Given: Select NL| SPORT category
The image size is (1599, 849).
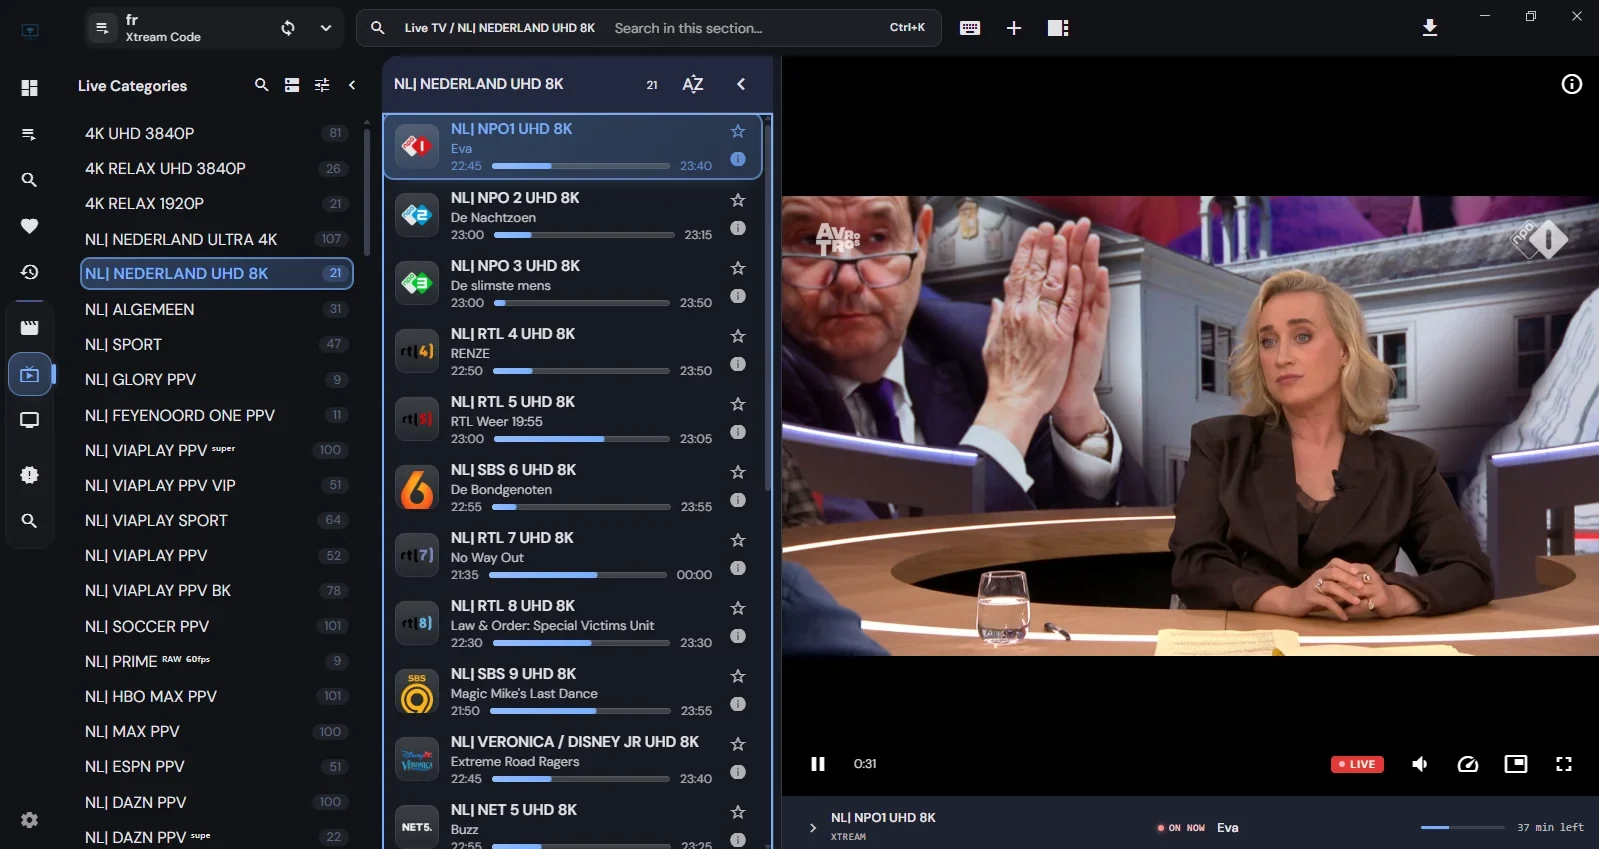Looking at the screenshot, I should pyautogui.click(x=217, y=344).
